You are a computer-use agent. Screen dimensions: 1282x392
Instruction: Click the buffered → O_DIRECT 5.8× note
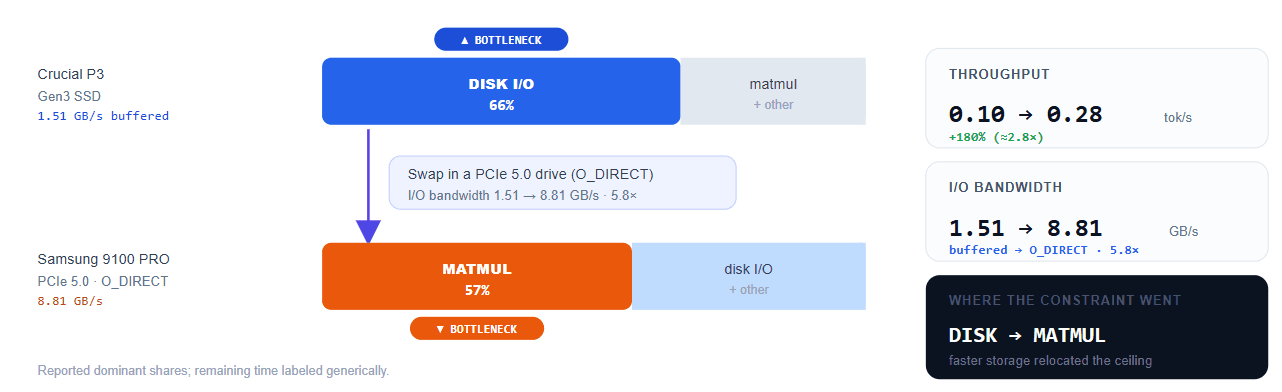(x=1044, y=250)
